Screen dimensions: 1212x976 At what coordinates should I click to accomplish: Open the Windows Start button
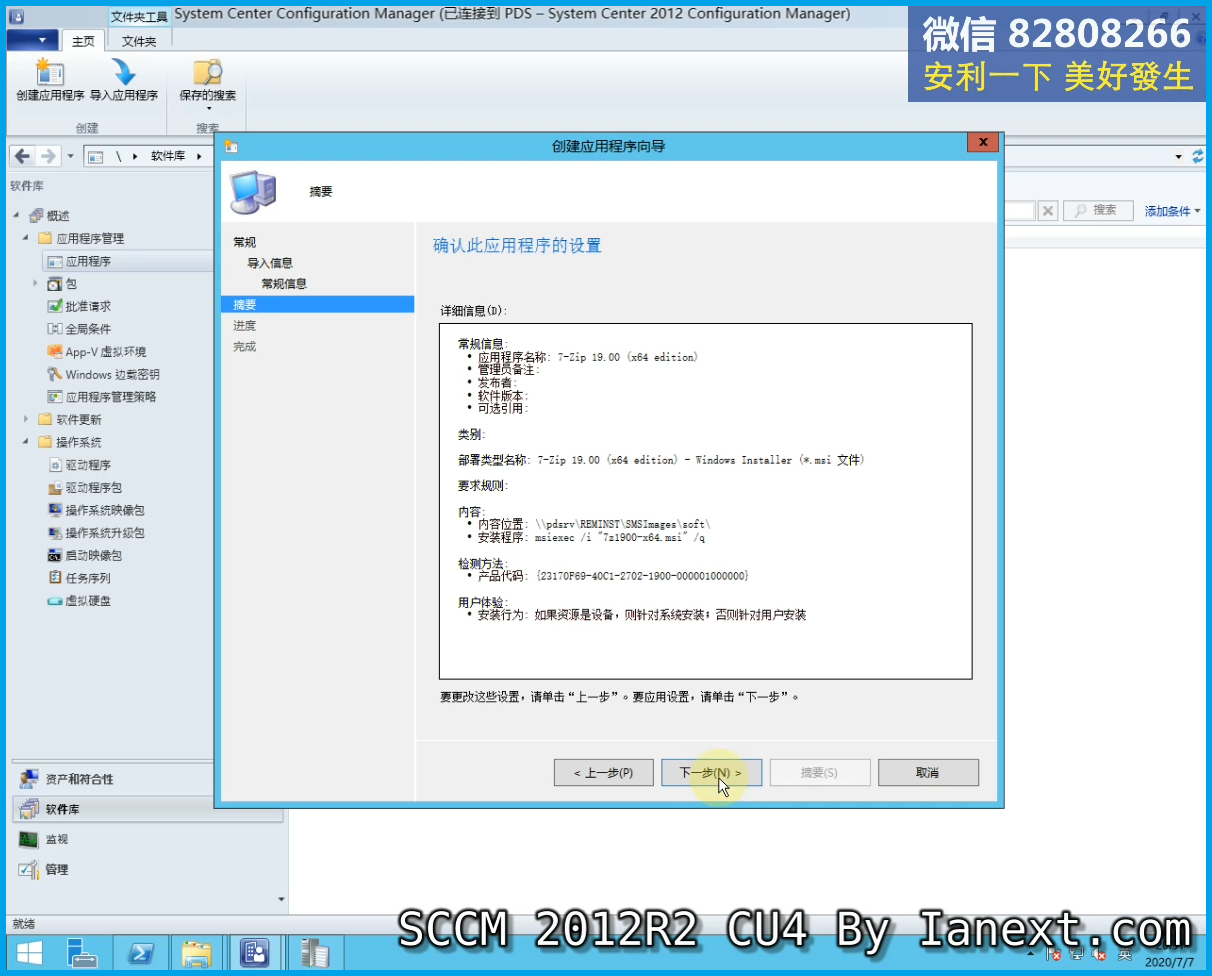click(x=29, y=953)
